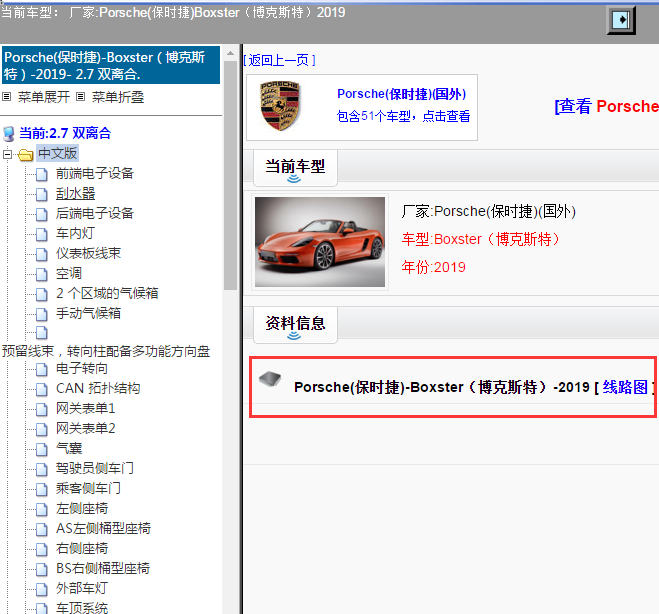Click the folder icon of 中文版
This screenshot has height=614, width=659.
26,155
